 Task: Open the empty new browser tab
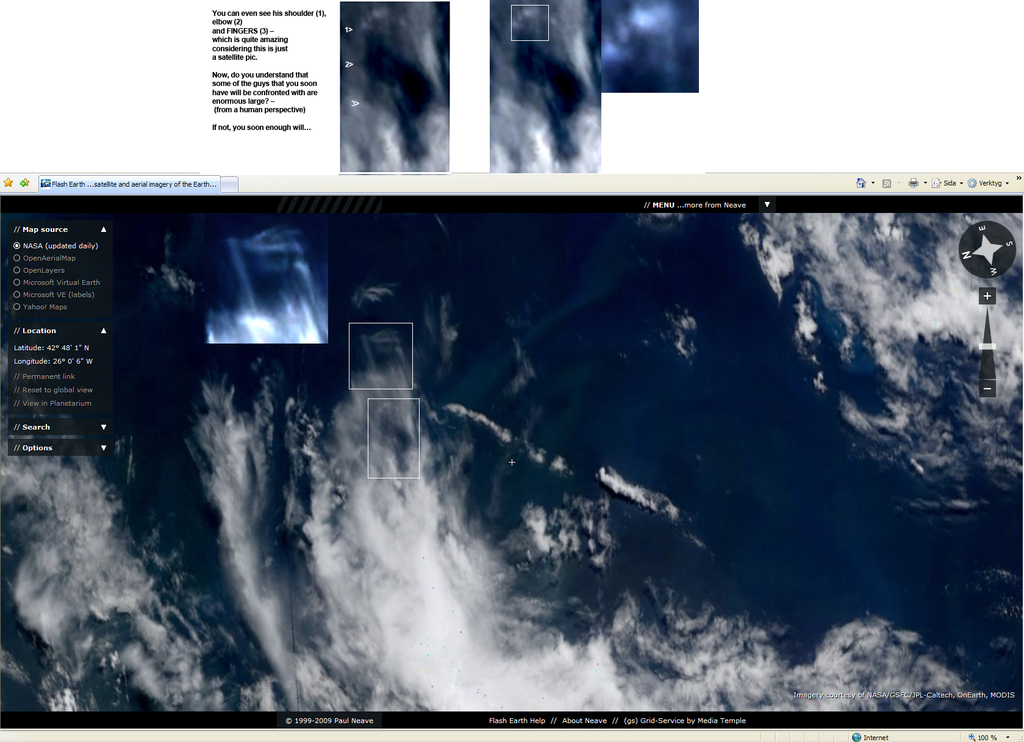229,184
